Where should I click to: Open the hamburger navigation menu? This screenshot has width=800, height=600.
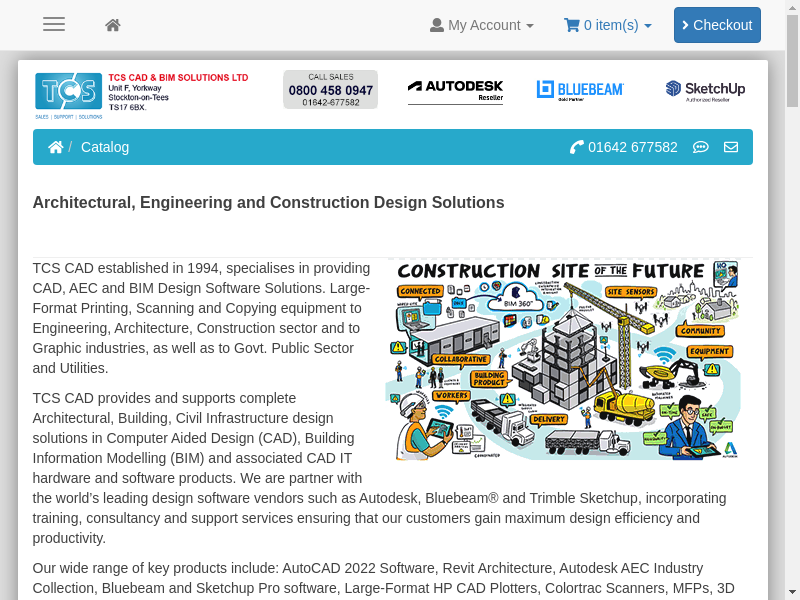tap(54, 25)
